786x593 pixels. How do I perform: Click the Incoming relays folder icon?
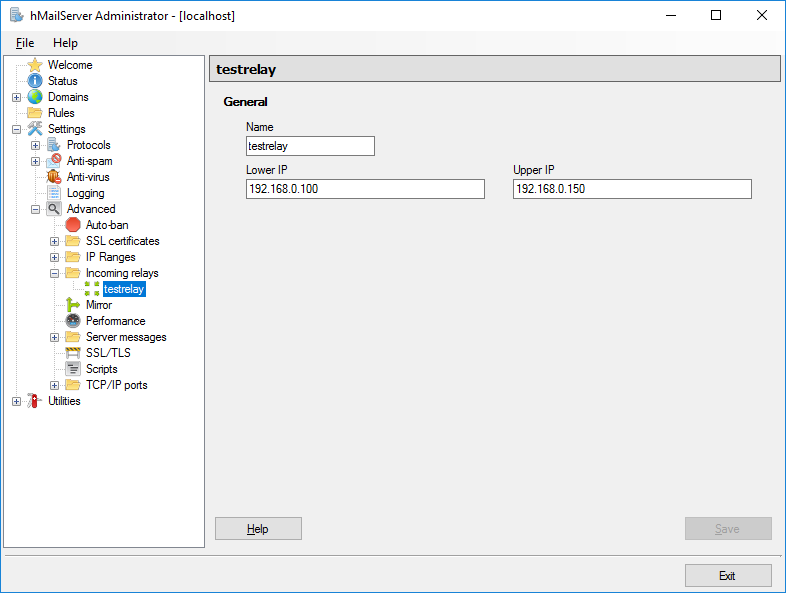(73, 273)
